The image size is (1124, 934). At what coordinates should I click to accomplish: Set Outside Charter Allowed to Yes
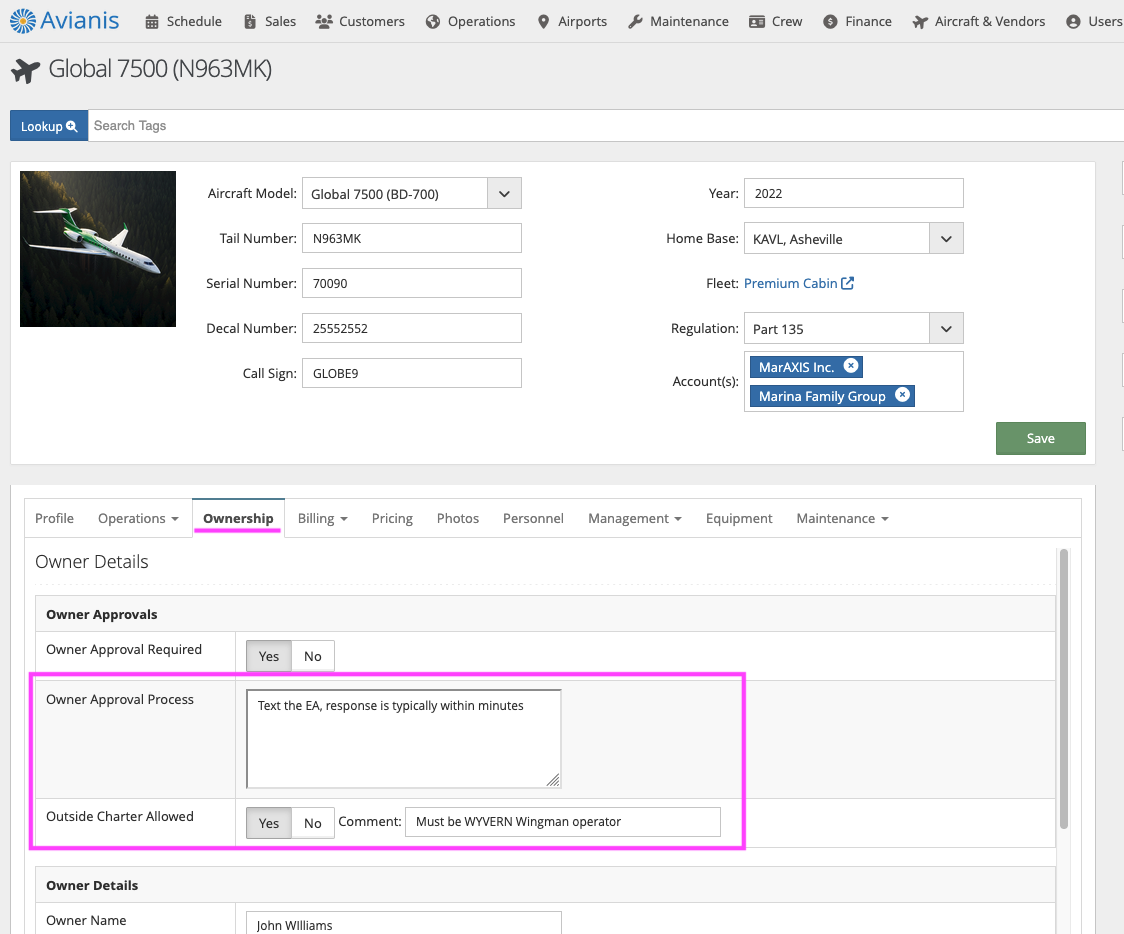pyautogui.click(x=269, y=823)
